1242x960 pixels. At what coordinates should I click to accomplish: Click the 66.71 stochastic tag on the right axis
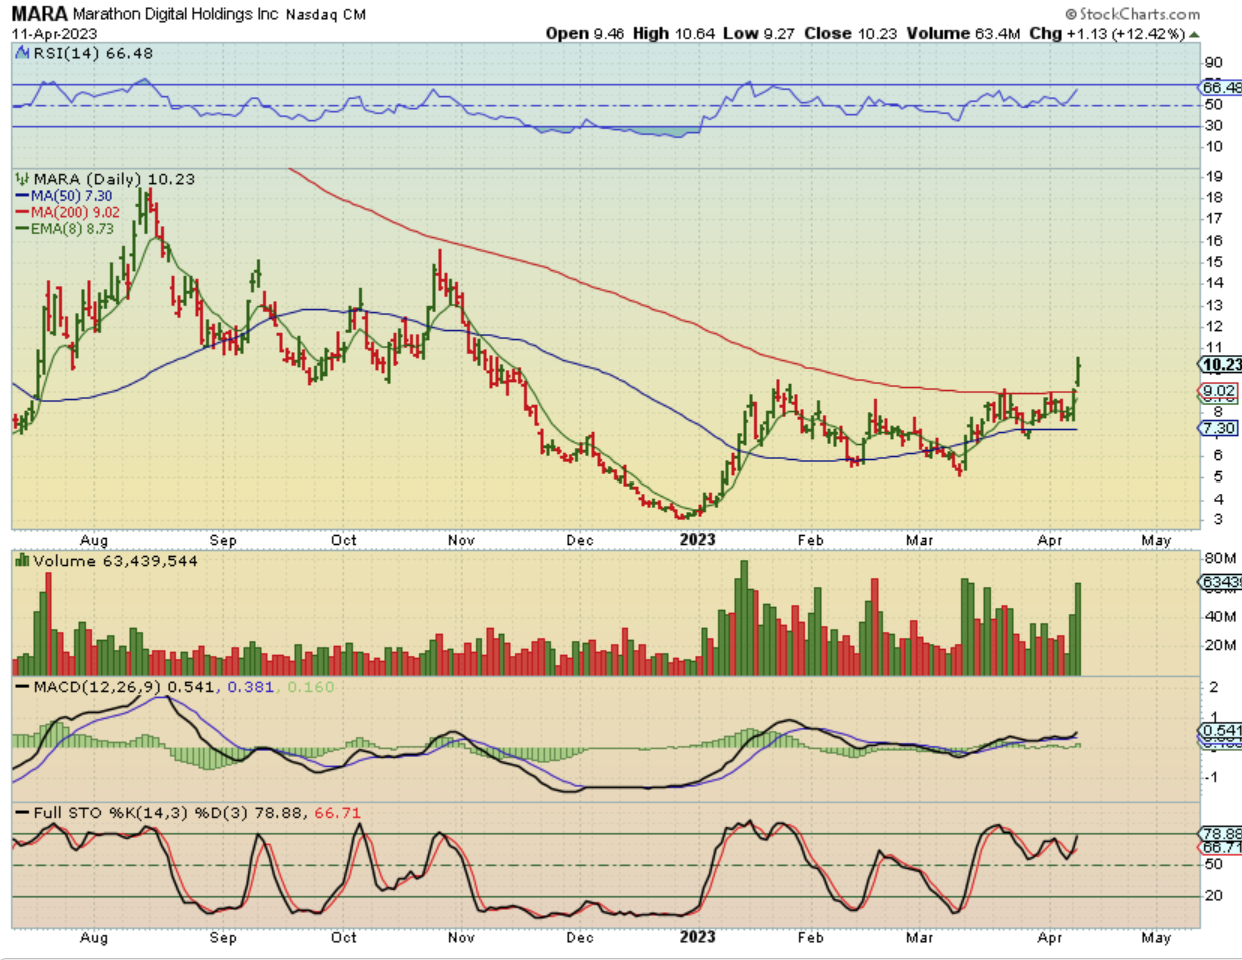pos(1221,847)
